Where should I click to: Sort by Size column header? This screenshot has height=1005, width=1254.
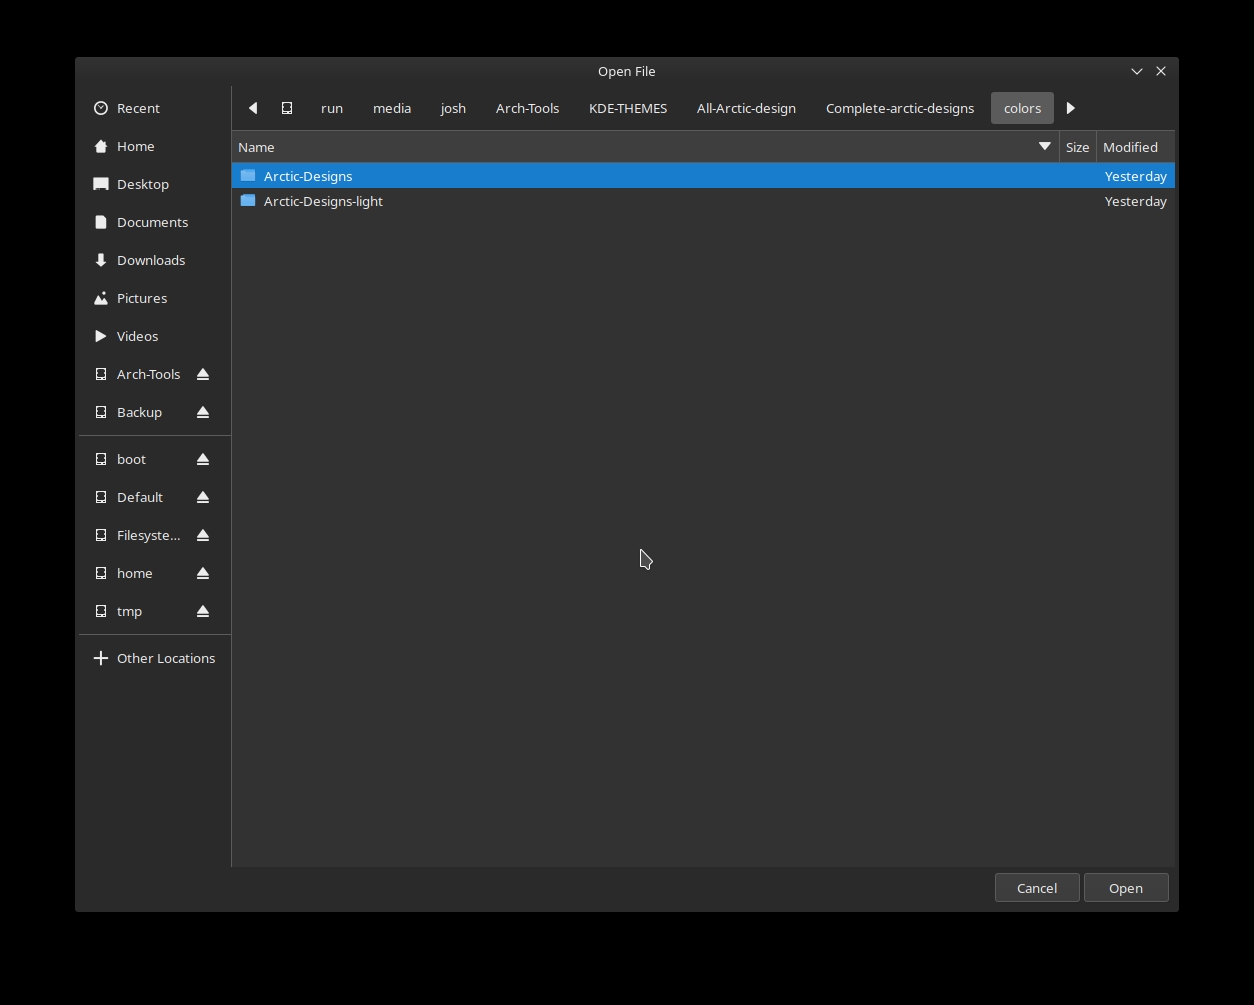click(1077, 147)
